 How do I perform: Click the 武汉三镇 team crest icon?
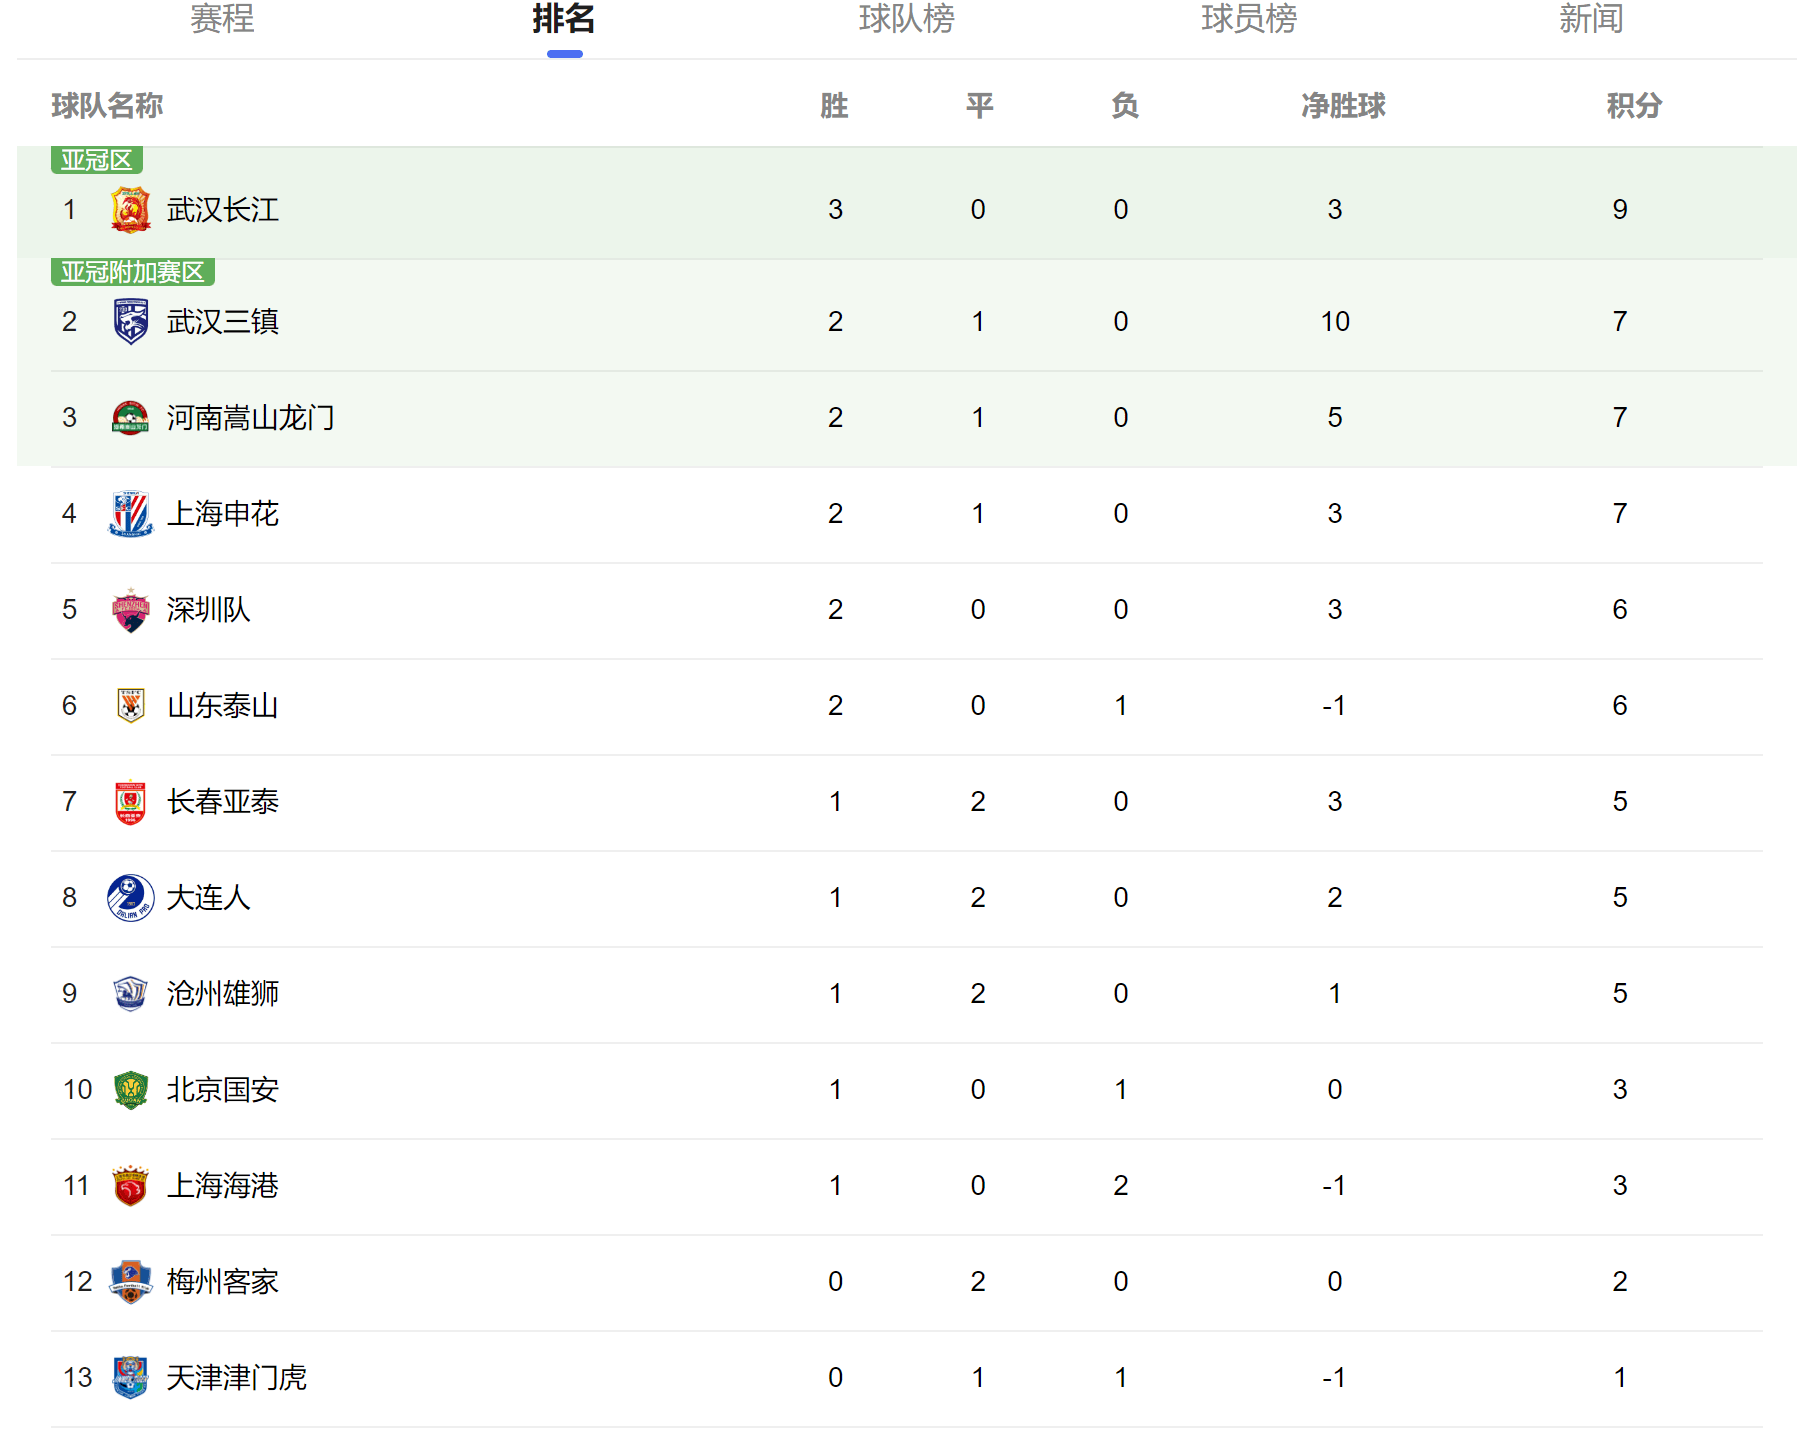(130, 322)
